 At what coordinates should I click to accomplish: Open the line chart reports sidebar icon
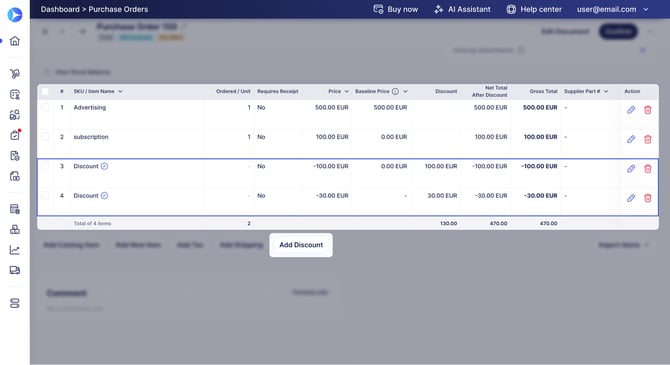click(x=15, y=250)
